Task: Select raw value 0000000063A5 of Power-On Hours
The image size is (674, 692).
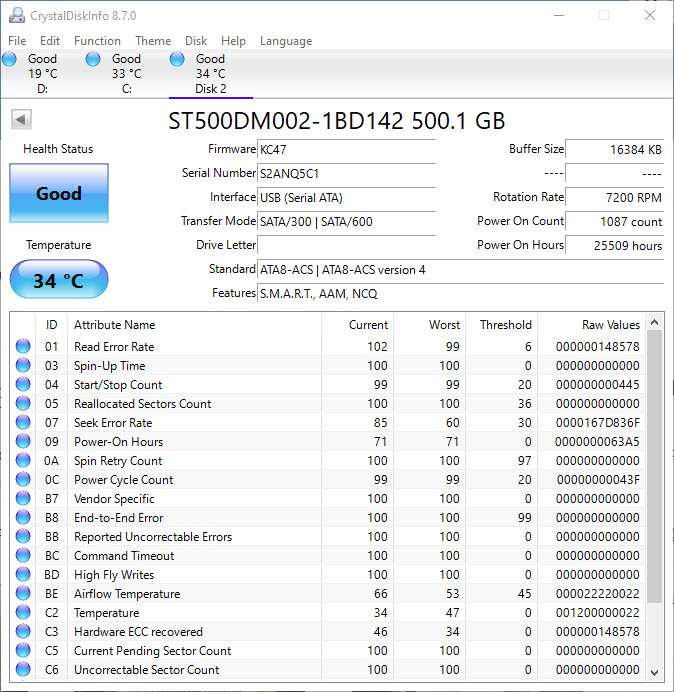Action: (x=597, y=442)
